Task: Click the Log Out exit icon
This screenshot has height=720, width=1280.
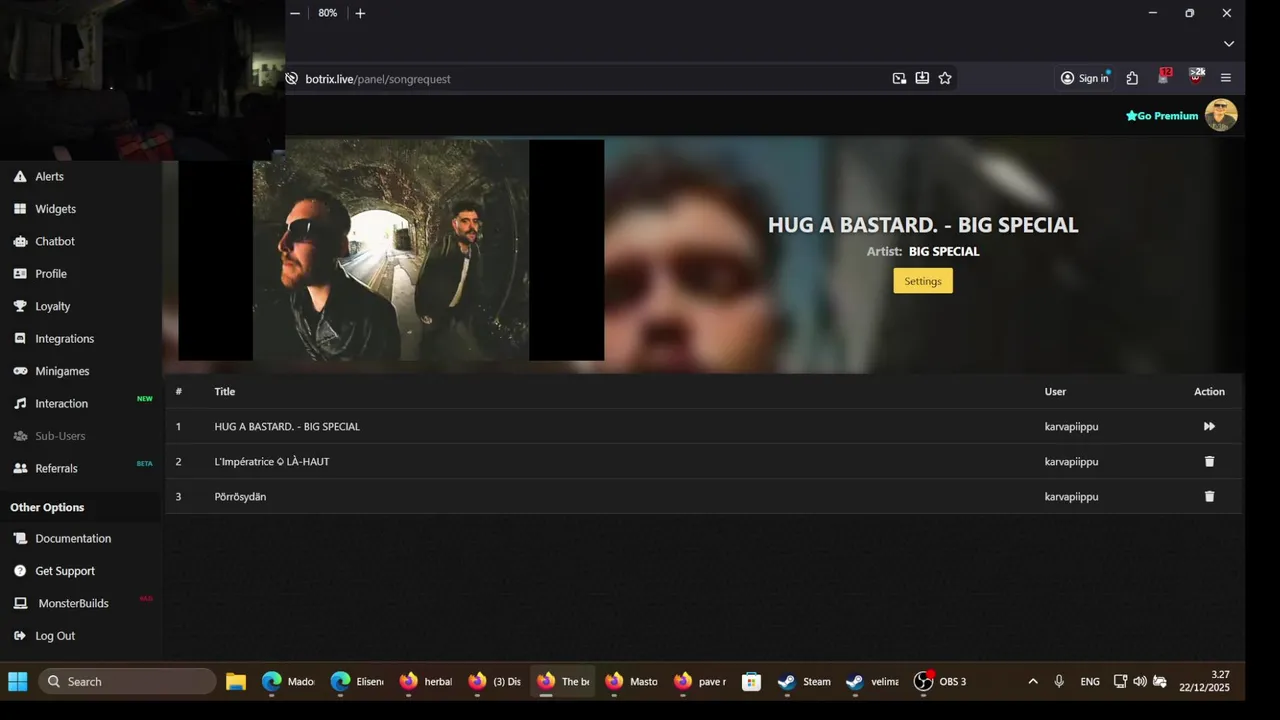Action: [x=20, y=636]
